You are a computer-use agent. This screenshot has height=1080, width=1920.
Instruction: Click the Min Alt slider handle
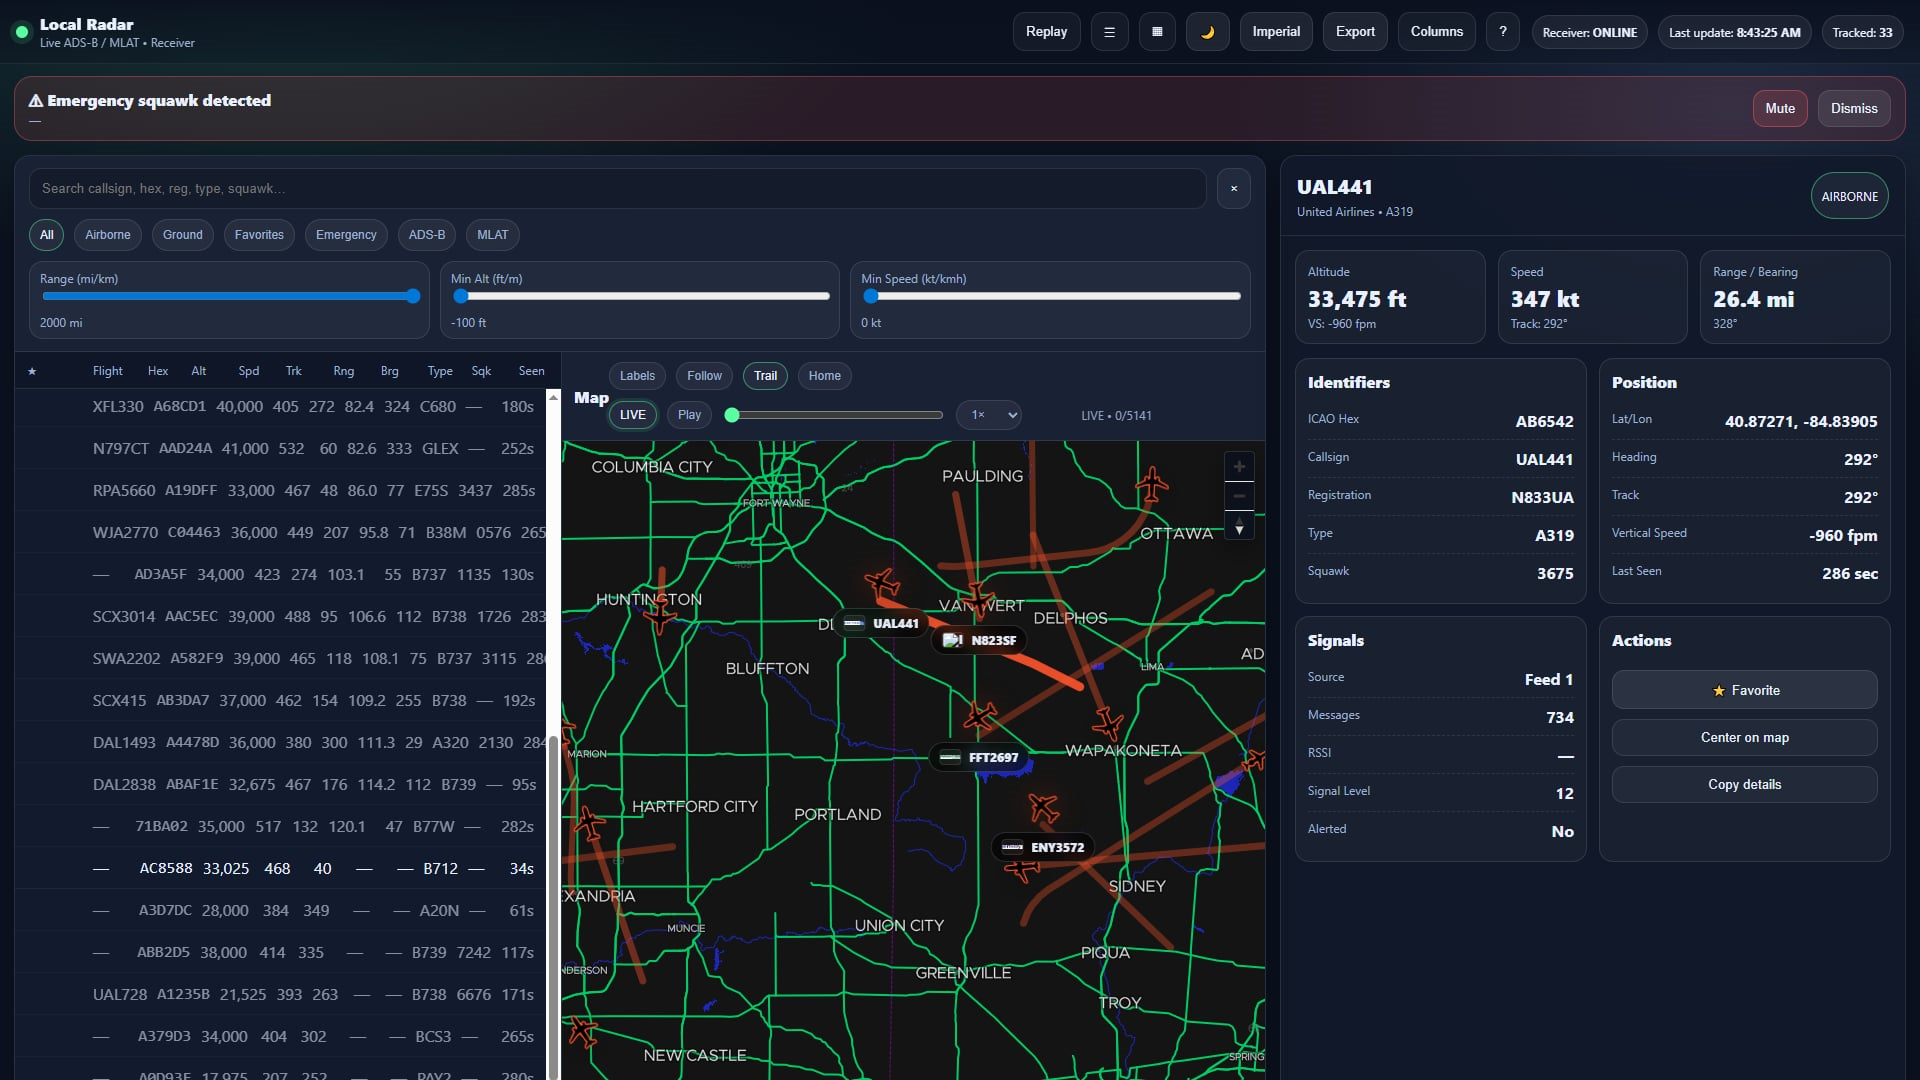click(461, 296)
